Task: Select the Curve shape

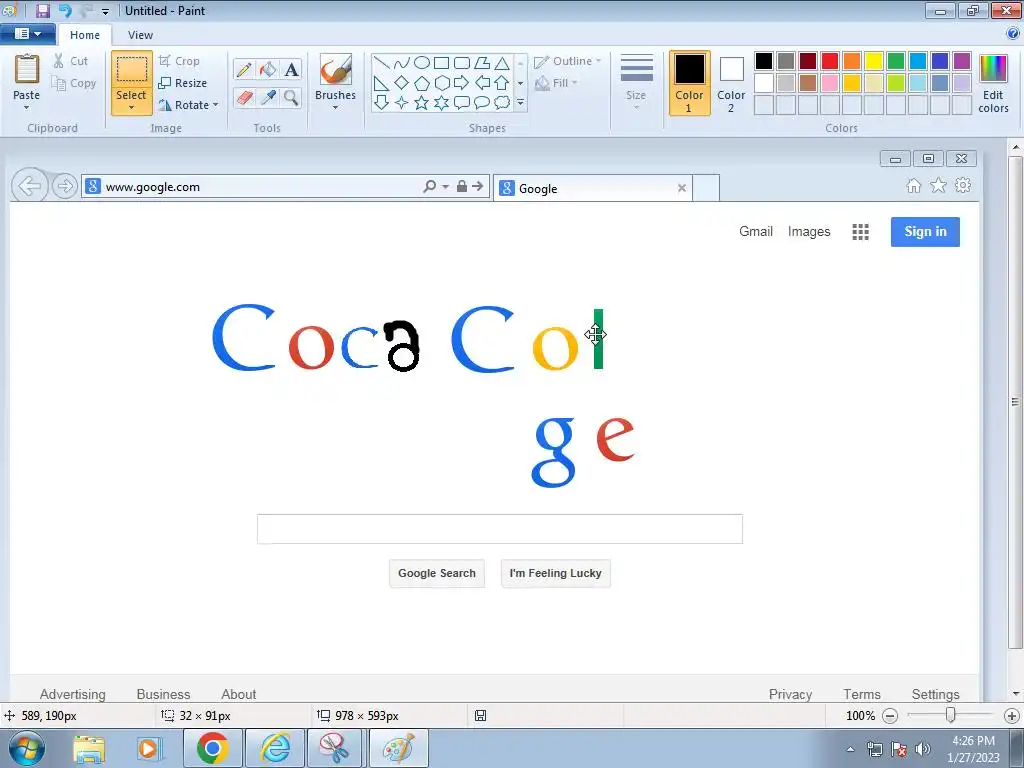Action: (x=402, y=63)
